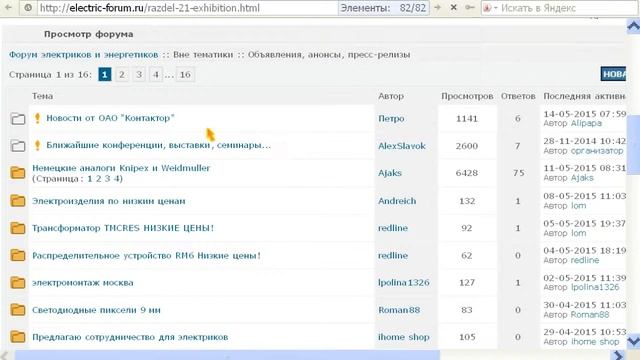
Task: Click orange folder icon of Светодиодные пиксели row
Action: [x=18, y=310]
